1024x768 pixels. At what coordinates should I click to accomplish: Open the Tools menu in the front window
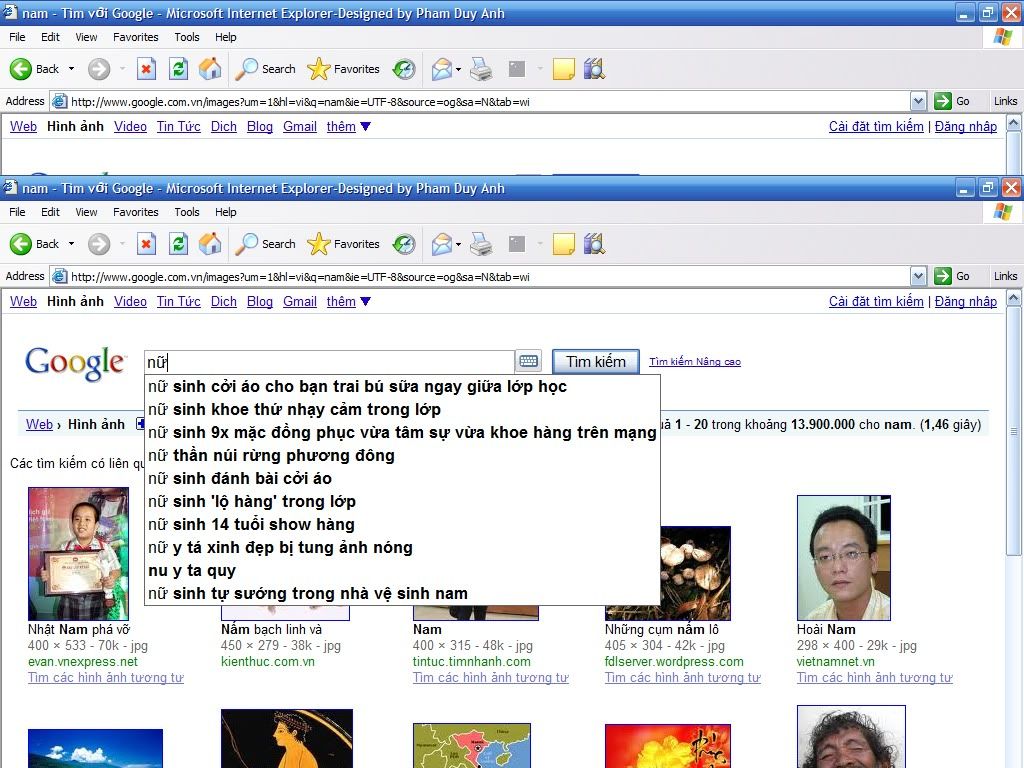(187, 212)
